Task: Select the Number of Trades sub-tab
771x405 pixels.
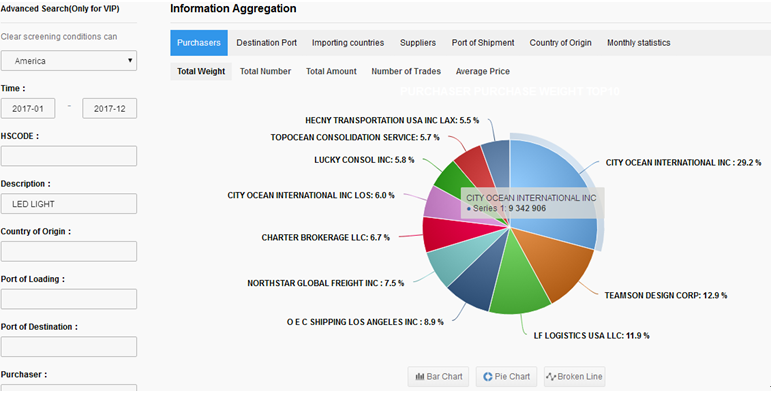Action: click(x=406, y=72)
